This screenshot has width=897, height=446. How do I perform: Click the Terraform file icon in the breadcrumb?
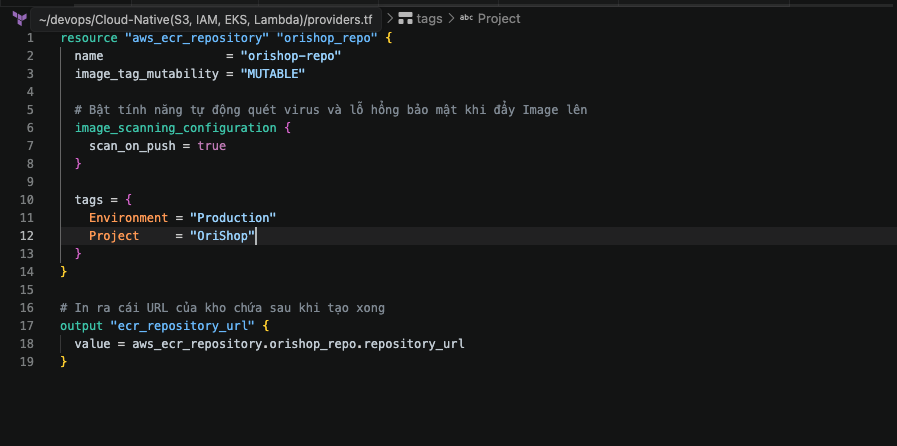tap(16, 19)
